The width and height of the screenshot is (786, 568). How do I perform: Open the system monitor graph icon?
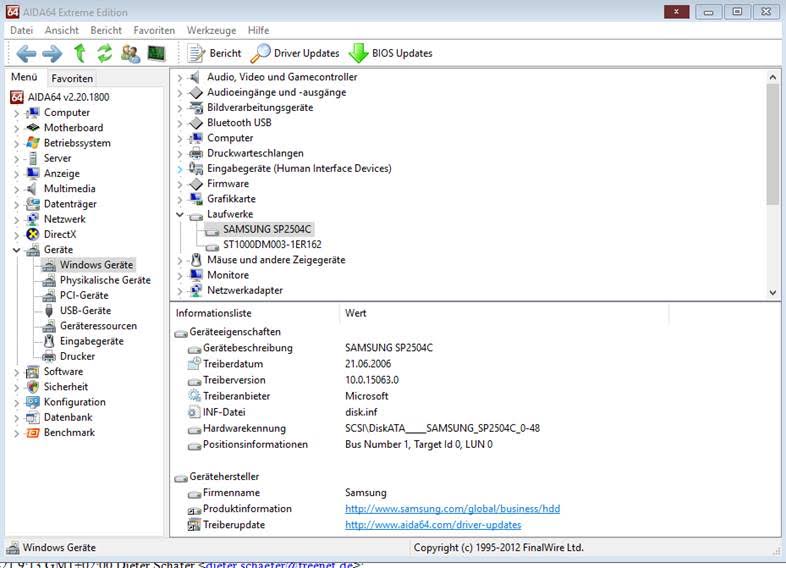click(x=156, y=53)
